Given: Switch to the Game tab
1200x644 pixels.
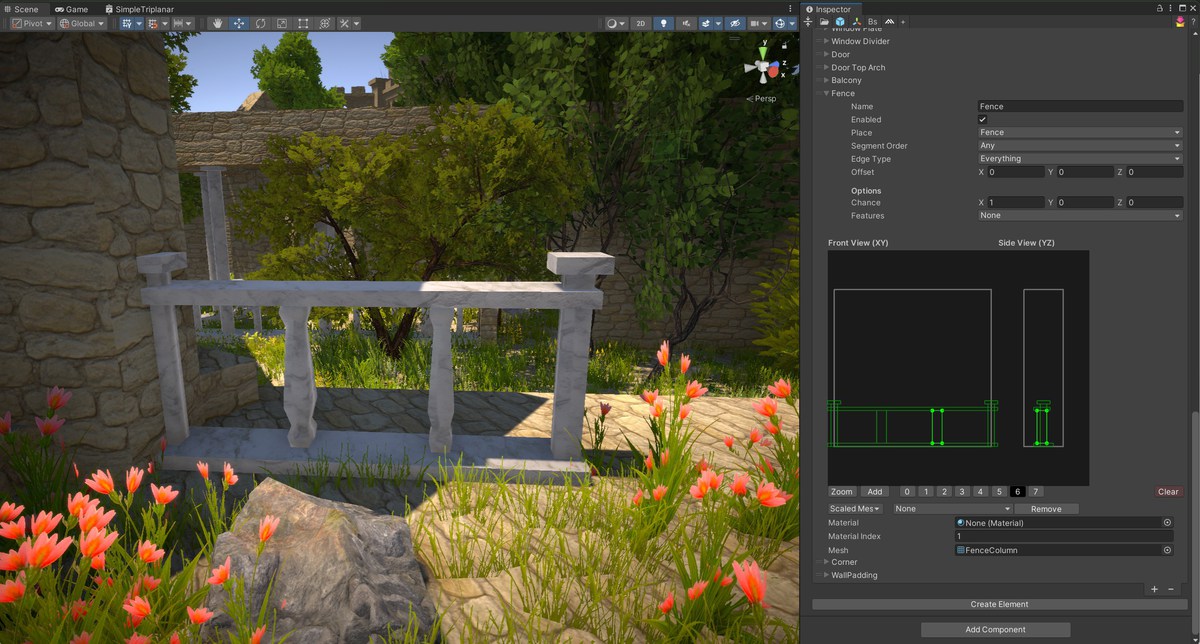Looking at the screenshot, I should (73, 9).
